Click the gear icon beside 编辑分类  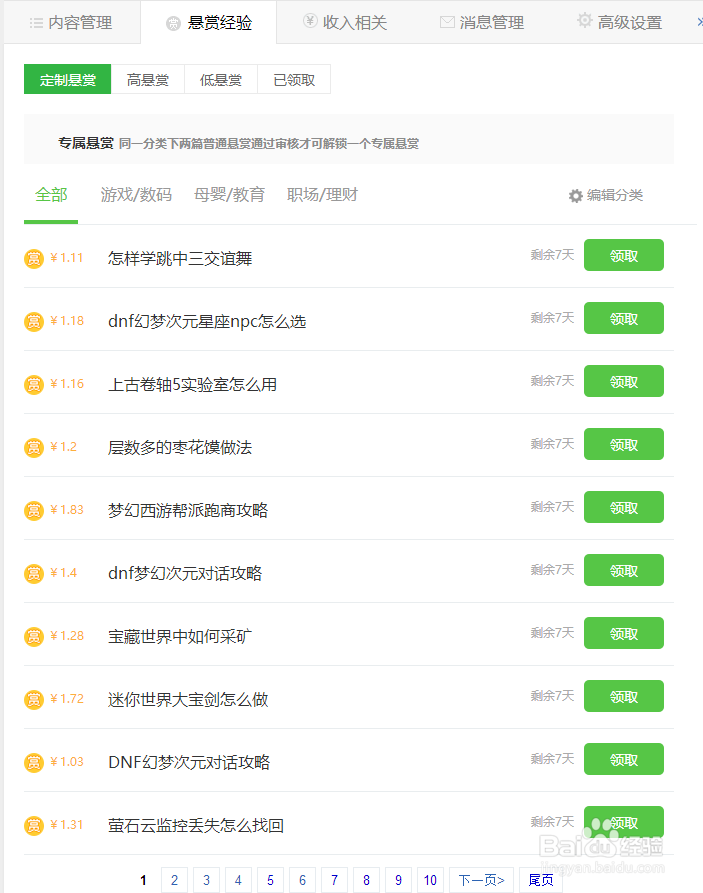[575, 196]
